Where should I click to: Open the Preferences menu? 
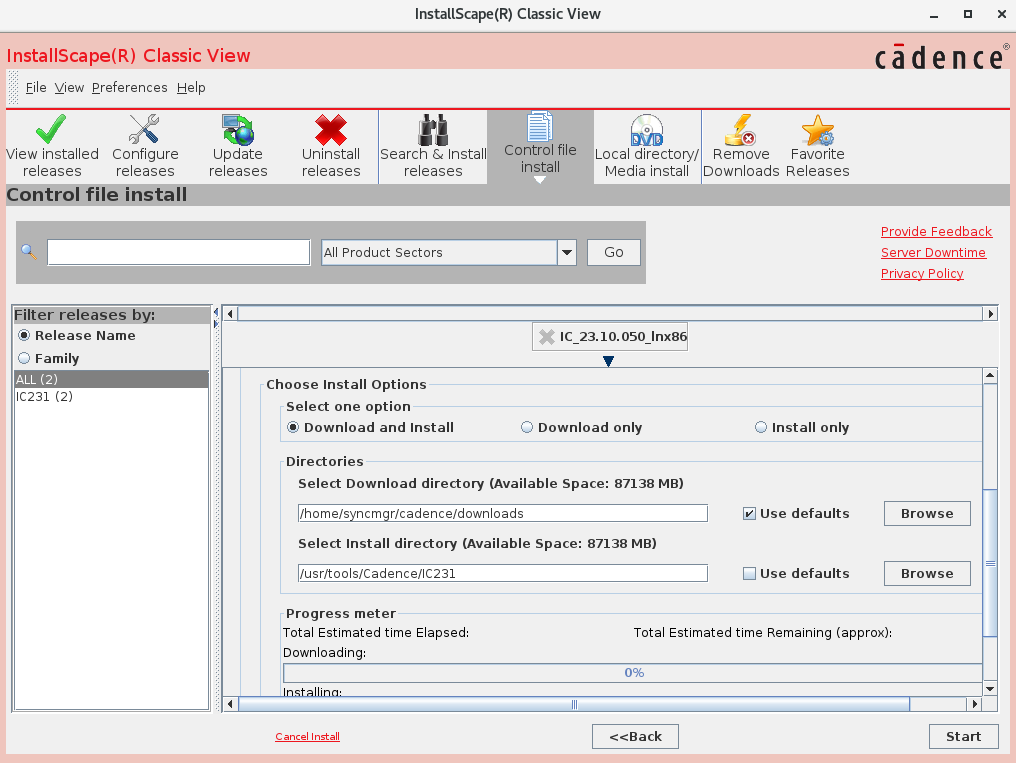(129, 87)
